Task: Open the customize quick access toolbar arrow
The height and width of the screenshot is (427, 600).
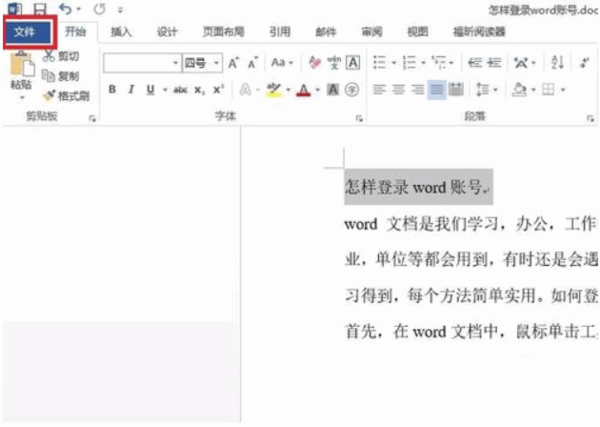Action: pos(120,10)
